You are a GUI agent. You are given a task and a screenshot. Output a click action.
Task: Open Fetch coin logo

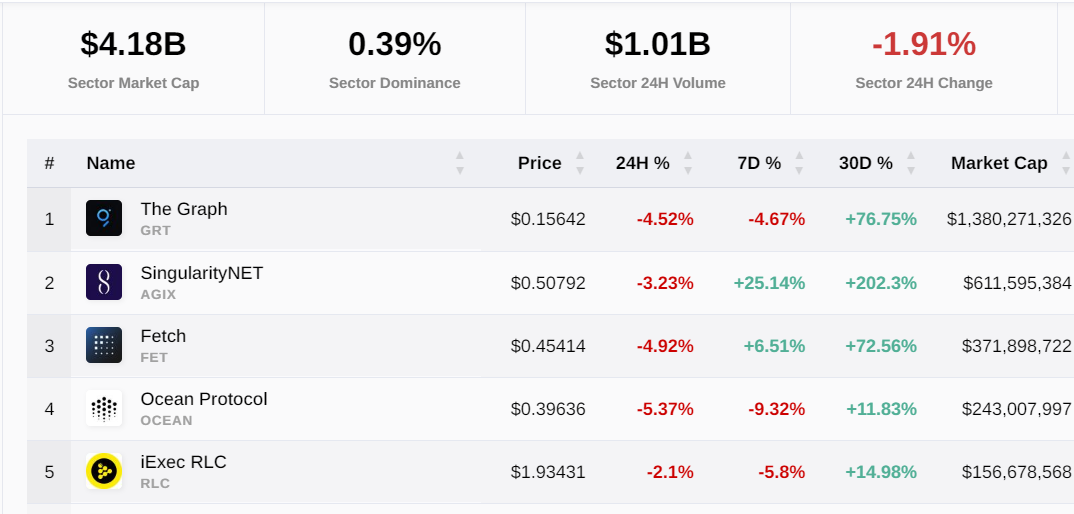tap(104, 345)
